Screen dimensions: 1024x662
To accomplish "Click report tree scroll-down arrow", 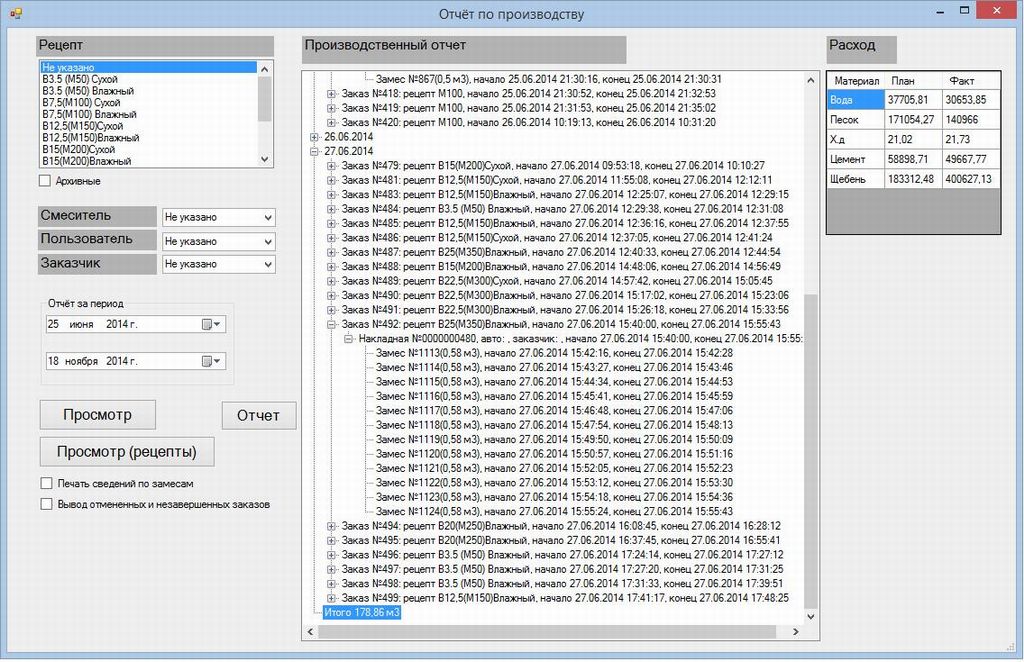I will pyautogui.click(x=810, y=616).
